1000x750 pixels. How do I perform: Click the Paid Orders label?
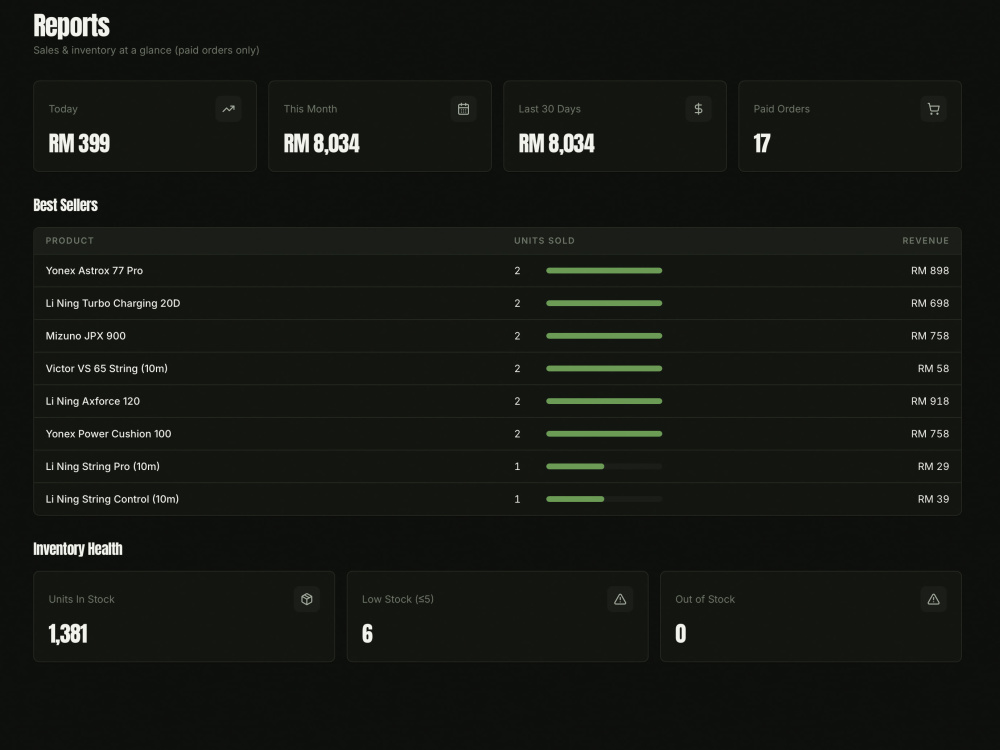(x=782, y=109)
